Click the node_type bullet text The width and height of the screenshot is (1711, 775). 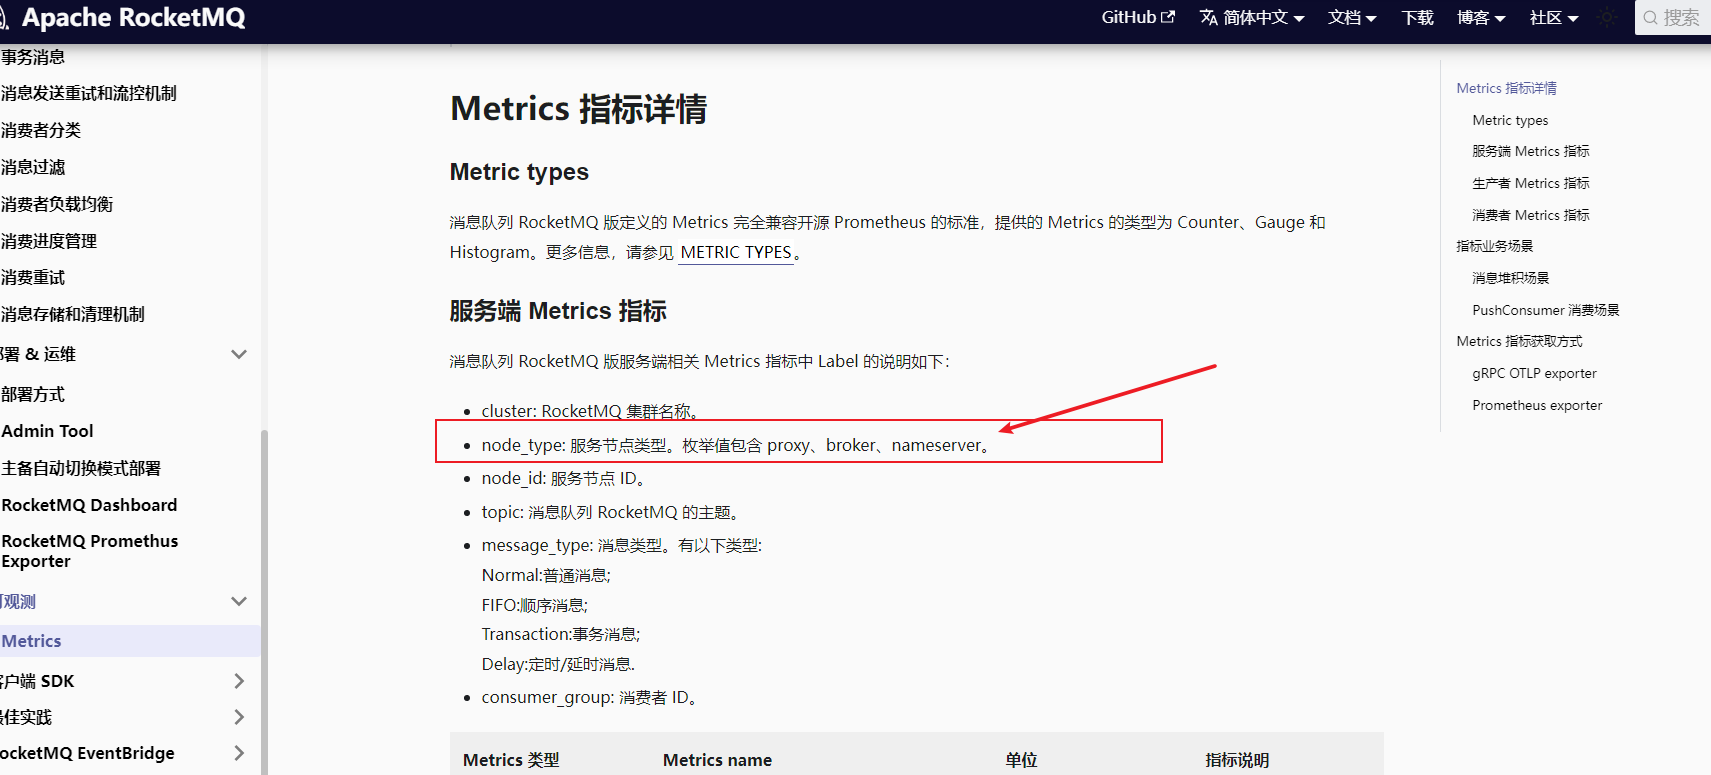(738, 445)
